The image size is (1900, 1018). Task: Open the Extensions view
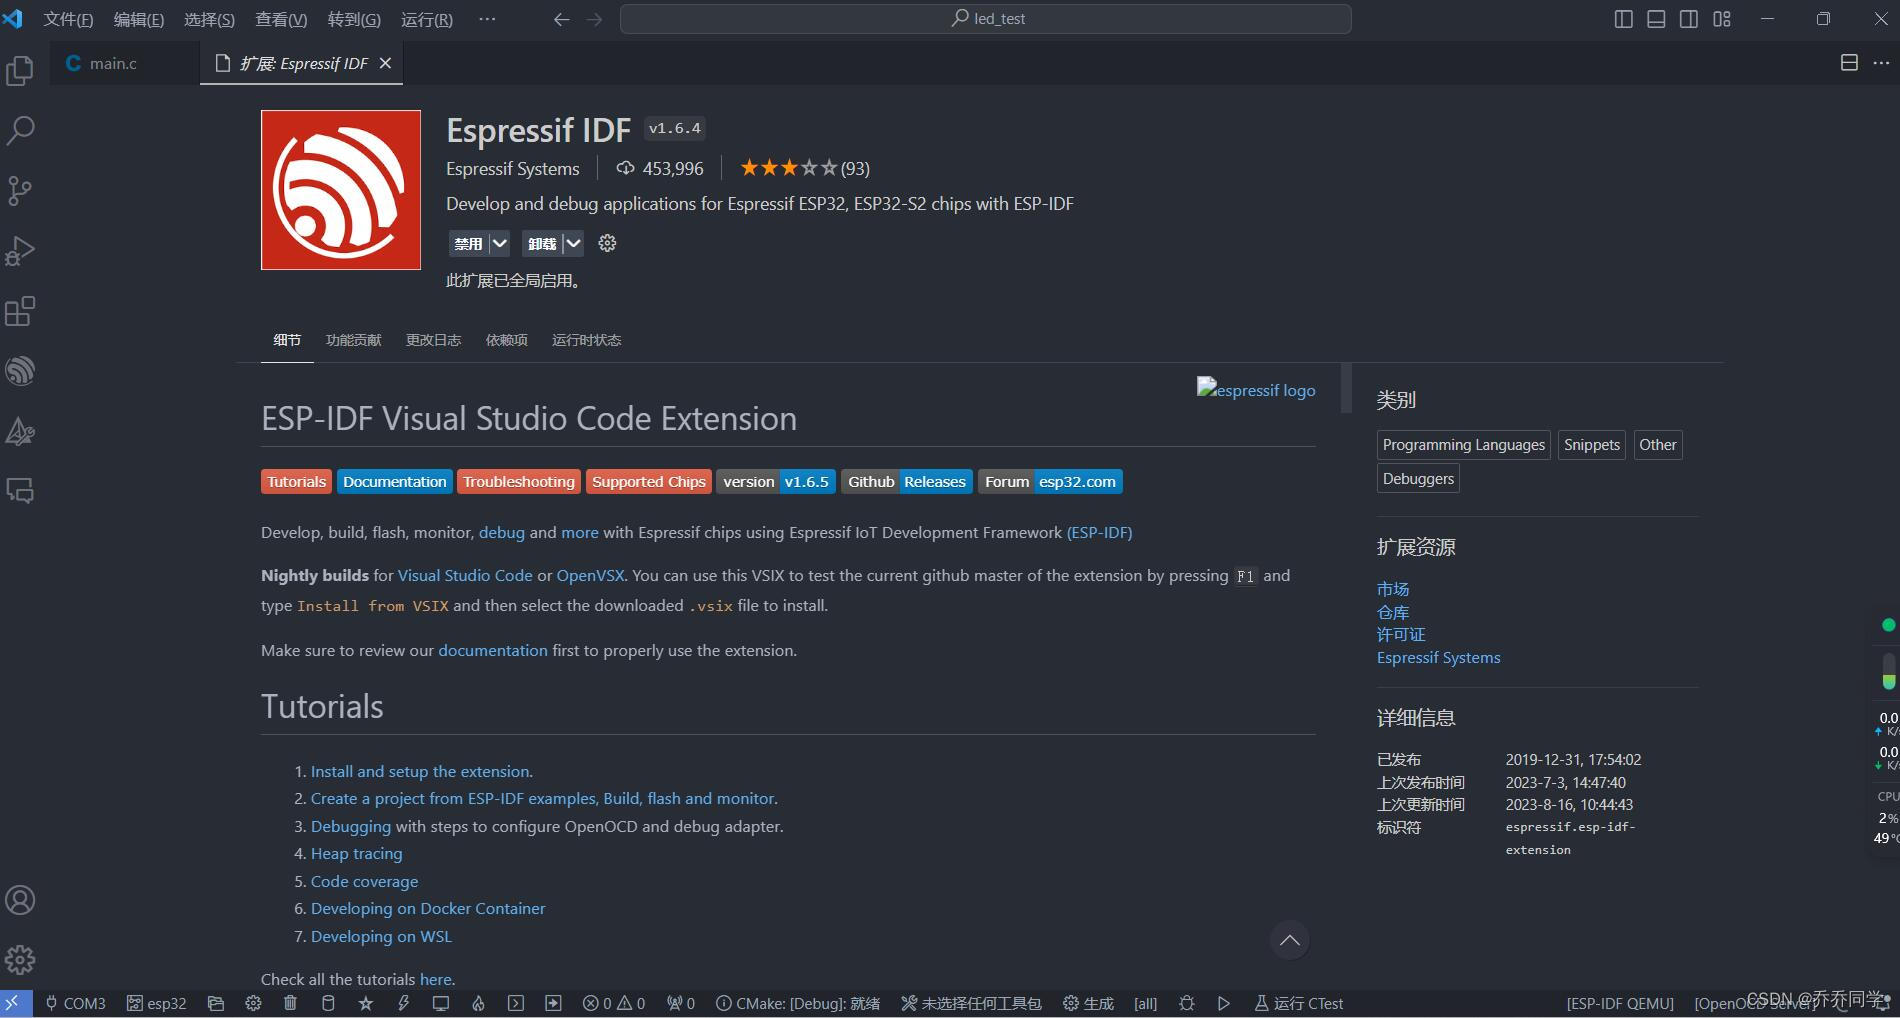coord(20,311)
